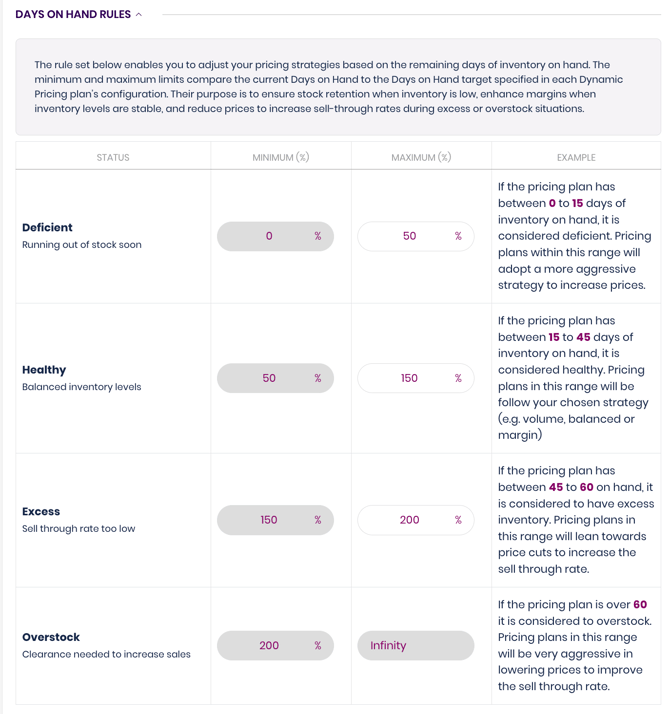Screen dimensions: 670x714
Task: Click the Excess minimum value of 150
Action: (x=268, y=520)
